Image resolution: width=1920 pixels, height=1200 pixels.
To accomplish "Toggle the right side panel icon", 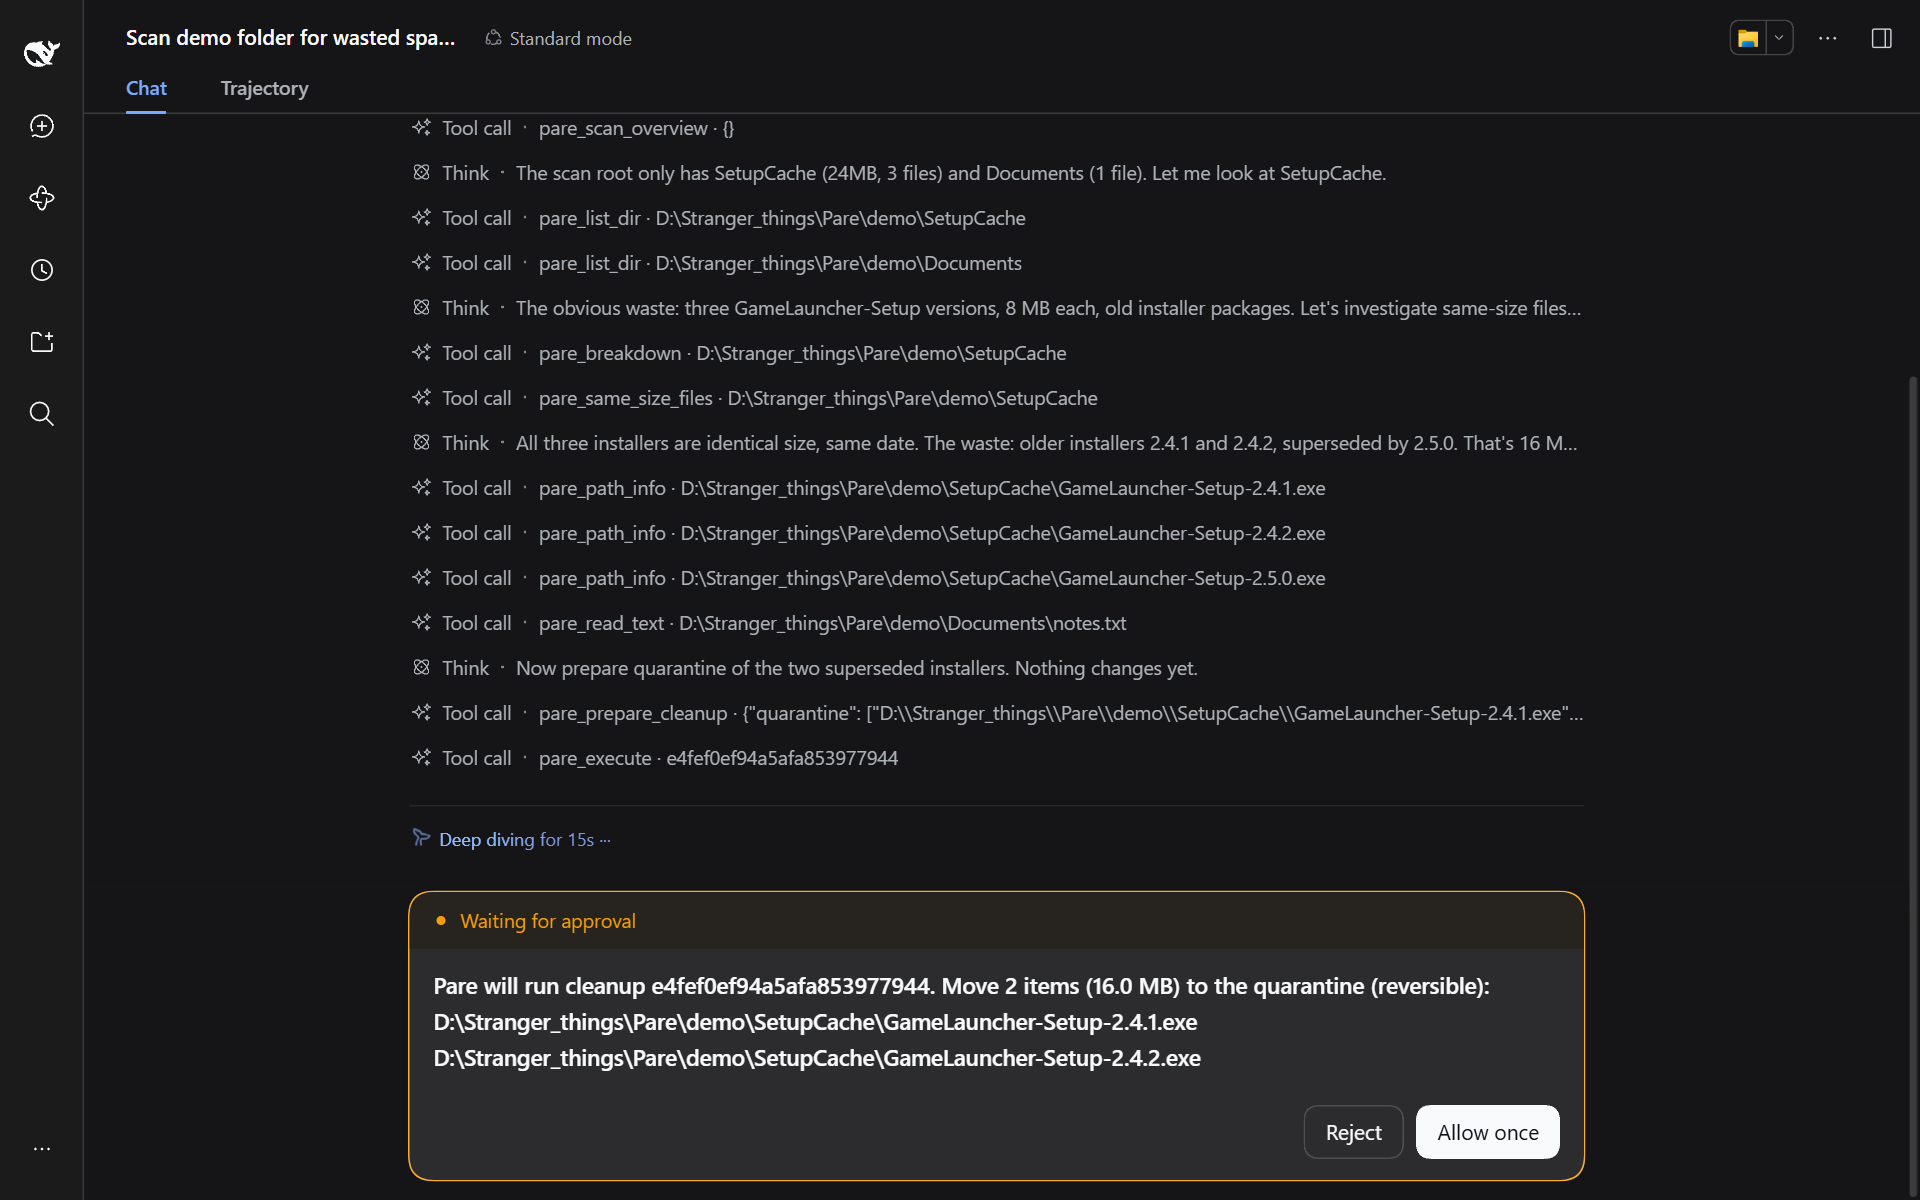I will [x=1882, y=38].
